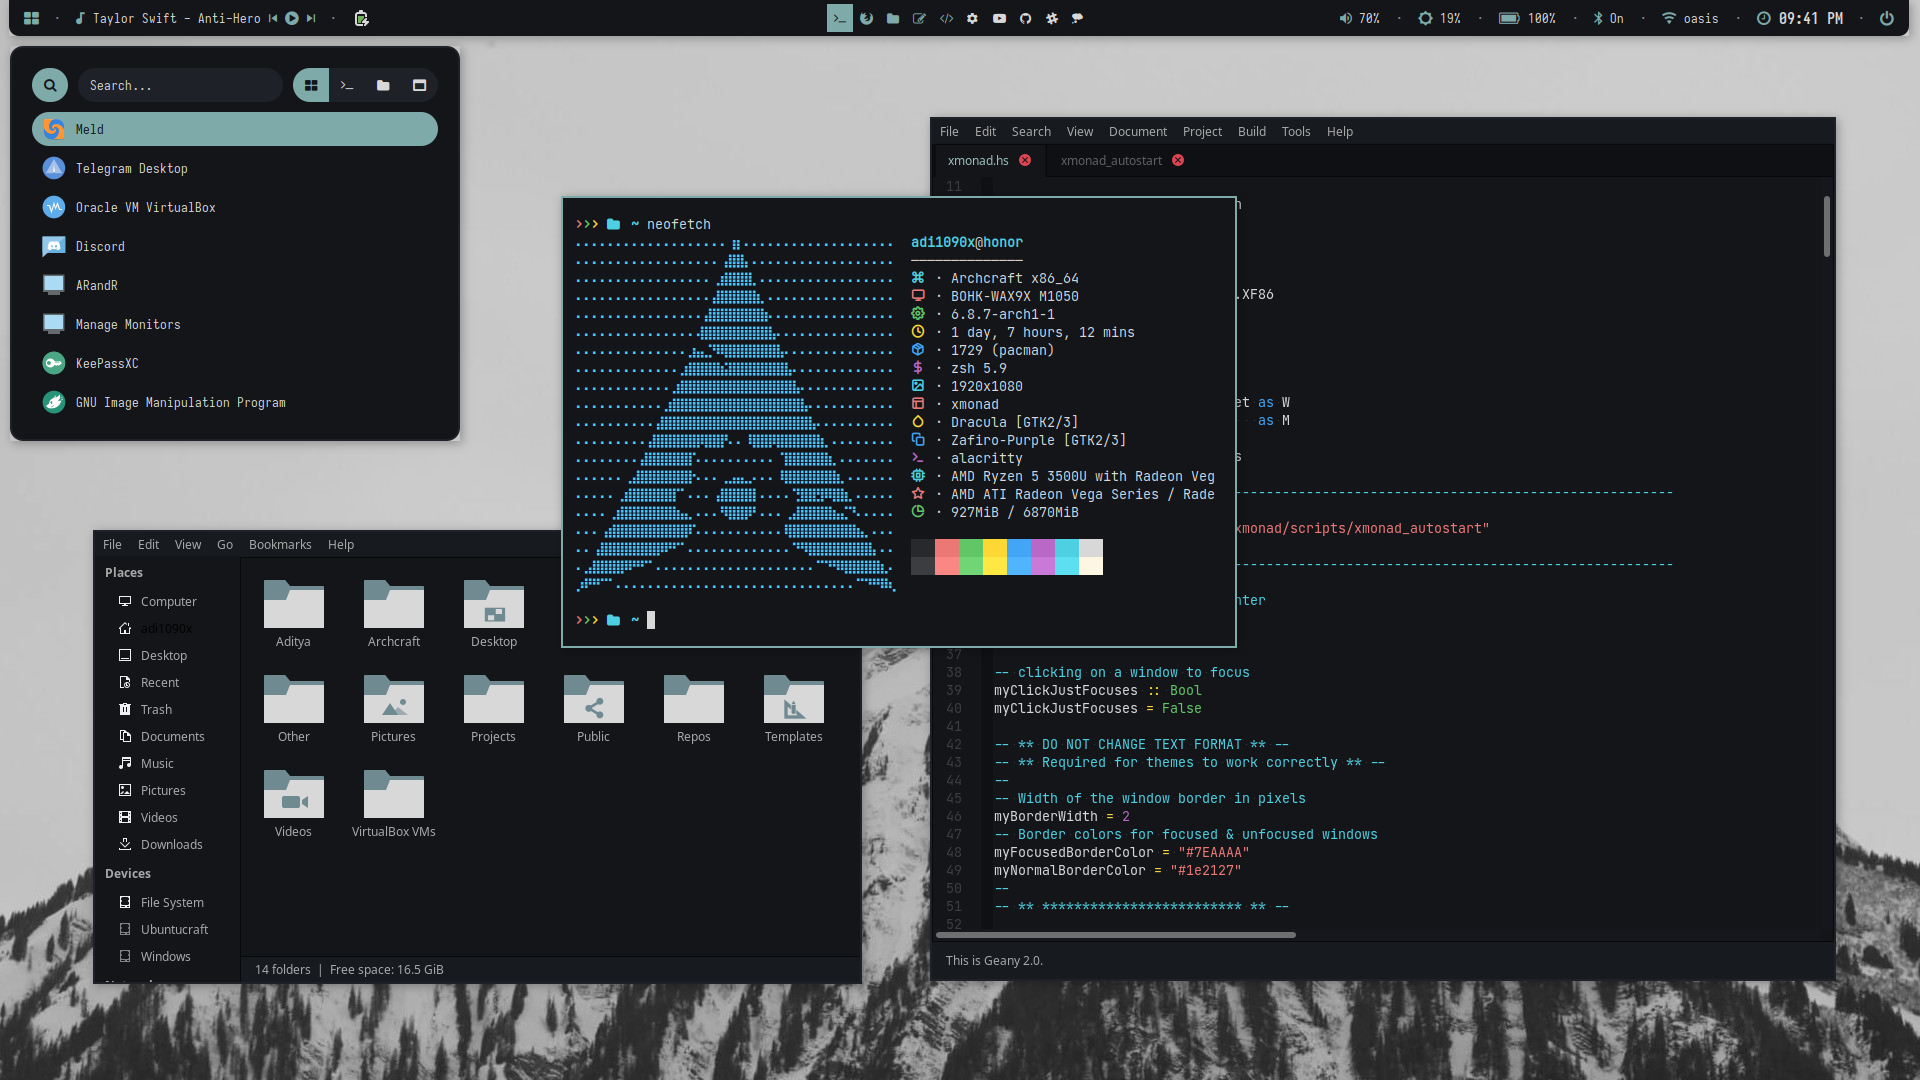Click the power menu icon
This screenshot has height=1080, width=1920.
1886,18
